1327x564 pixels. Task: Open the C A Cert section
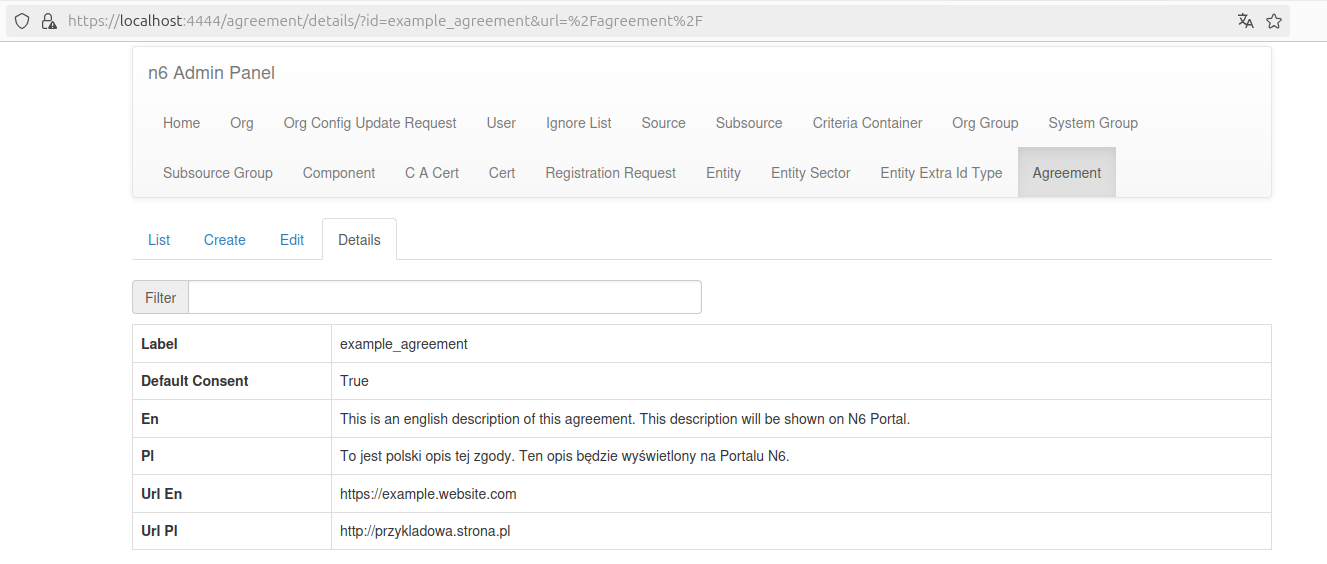432,173
